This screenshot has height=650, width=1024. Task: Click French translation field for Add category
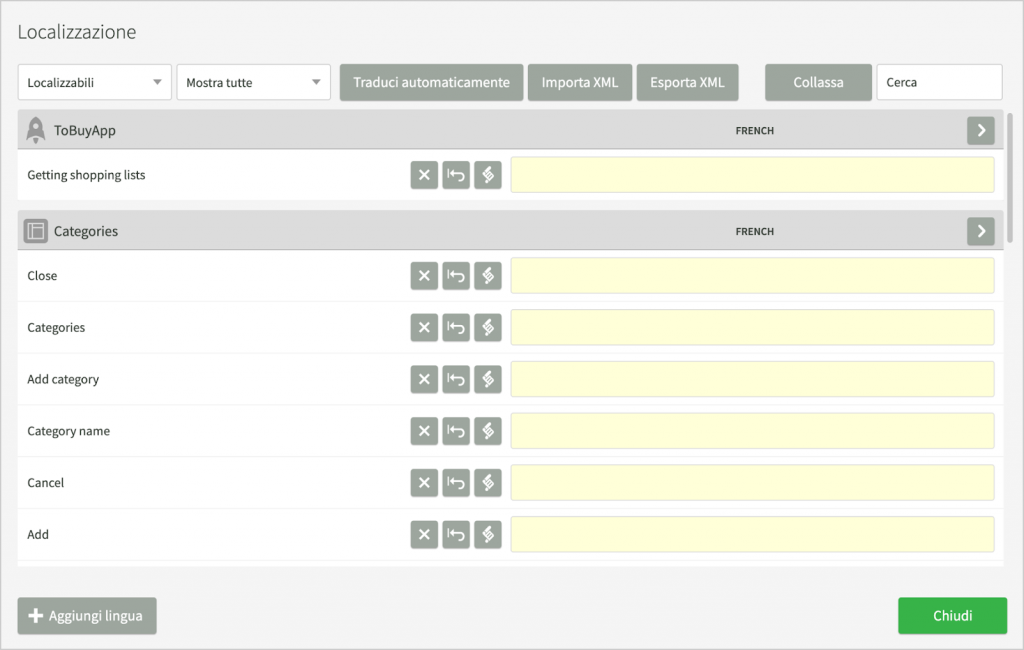pos(752,379)
